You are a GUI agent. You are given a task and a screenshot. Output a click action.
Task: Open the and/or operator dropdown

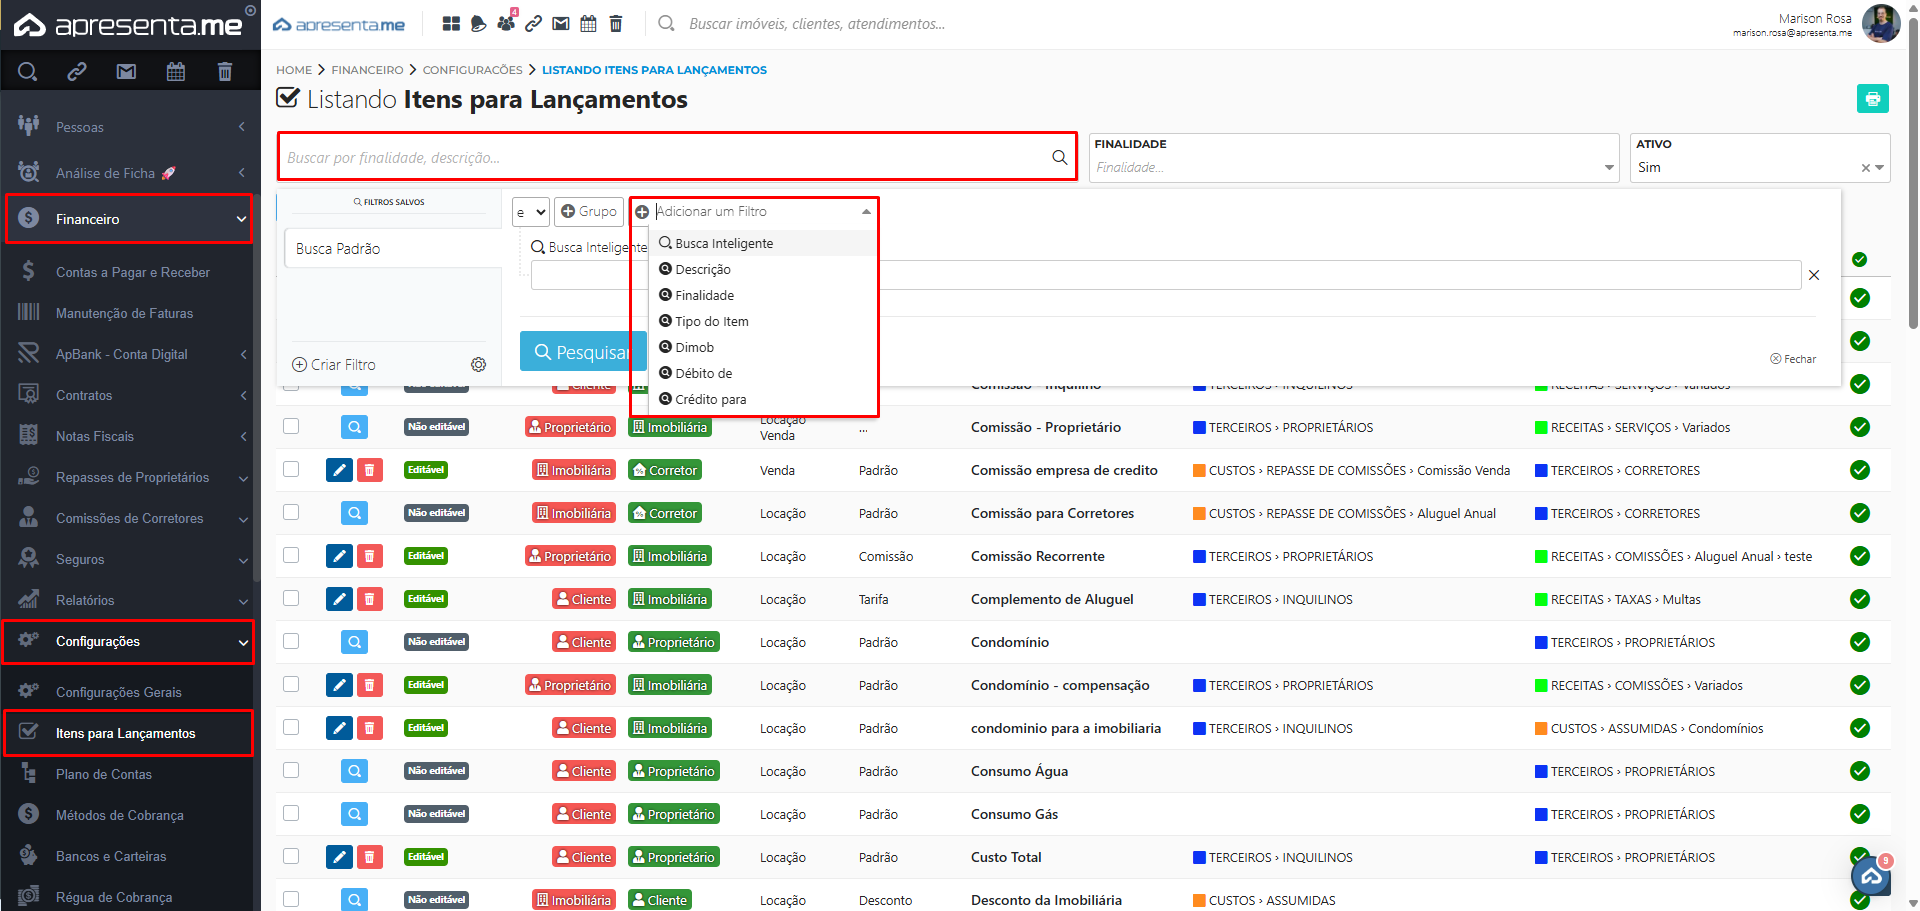[x=530, y=212]
